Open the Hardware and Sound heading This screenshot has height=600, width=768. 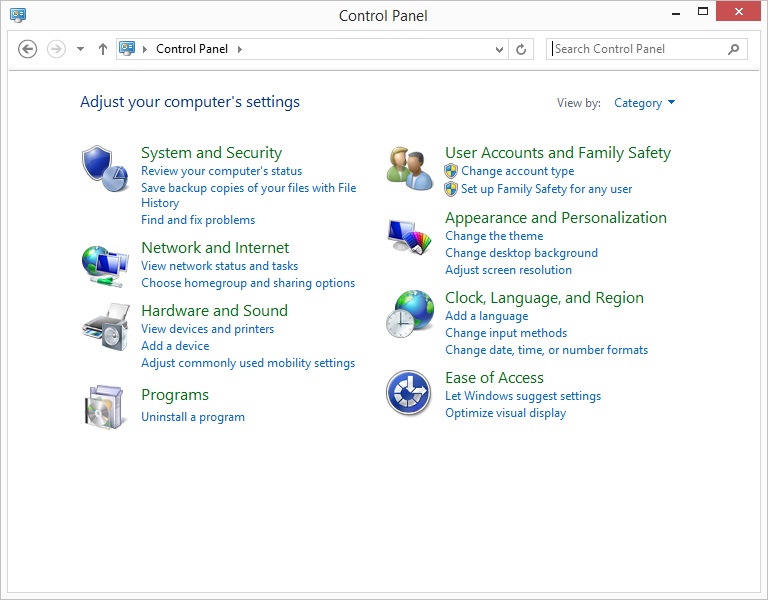tap(215, 311)
